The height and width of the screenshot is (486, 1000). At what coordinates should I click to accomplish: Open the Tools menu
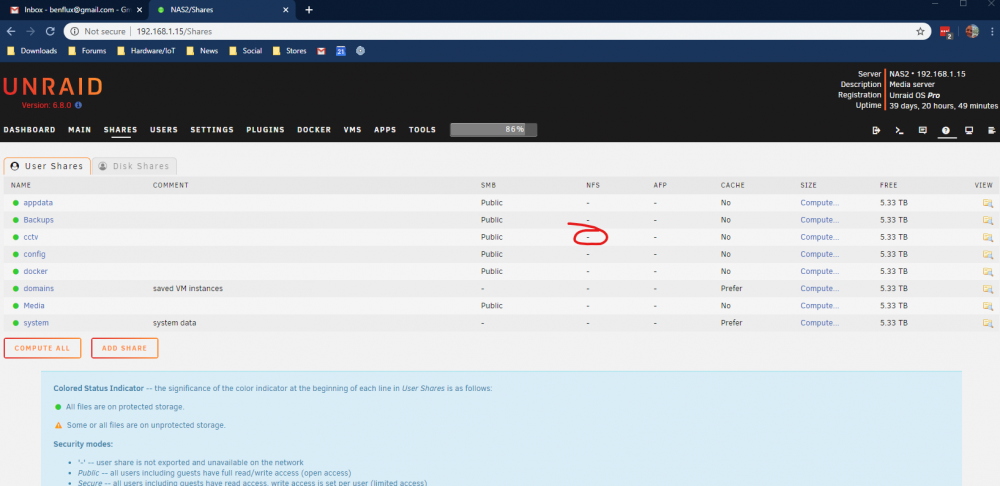coord(422,130)
